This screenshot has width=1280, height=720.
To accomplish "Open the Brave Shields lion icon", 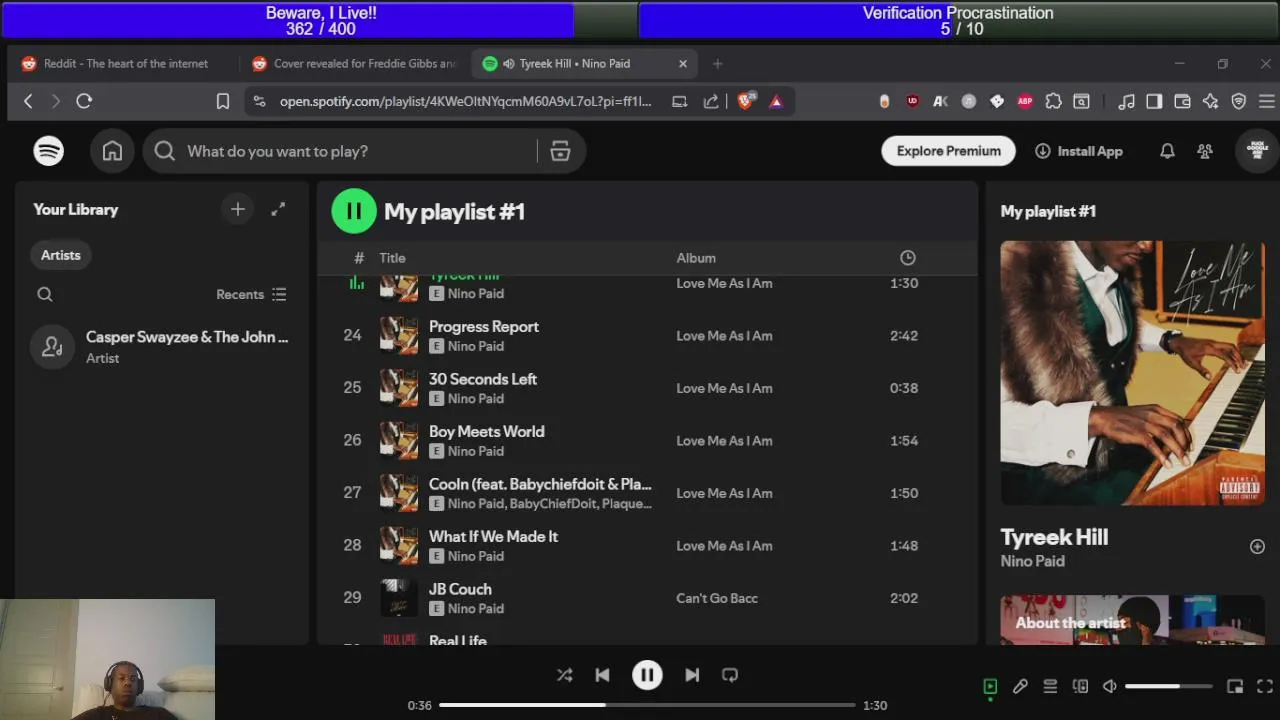I will [745, 101].
